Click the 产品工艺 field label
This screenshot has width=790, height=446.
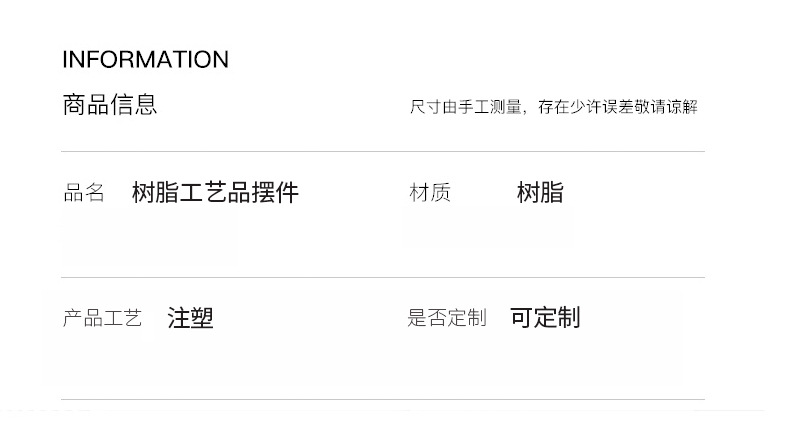103,319
